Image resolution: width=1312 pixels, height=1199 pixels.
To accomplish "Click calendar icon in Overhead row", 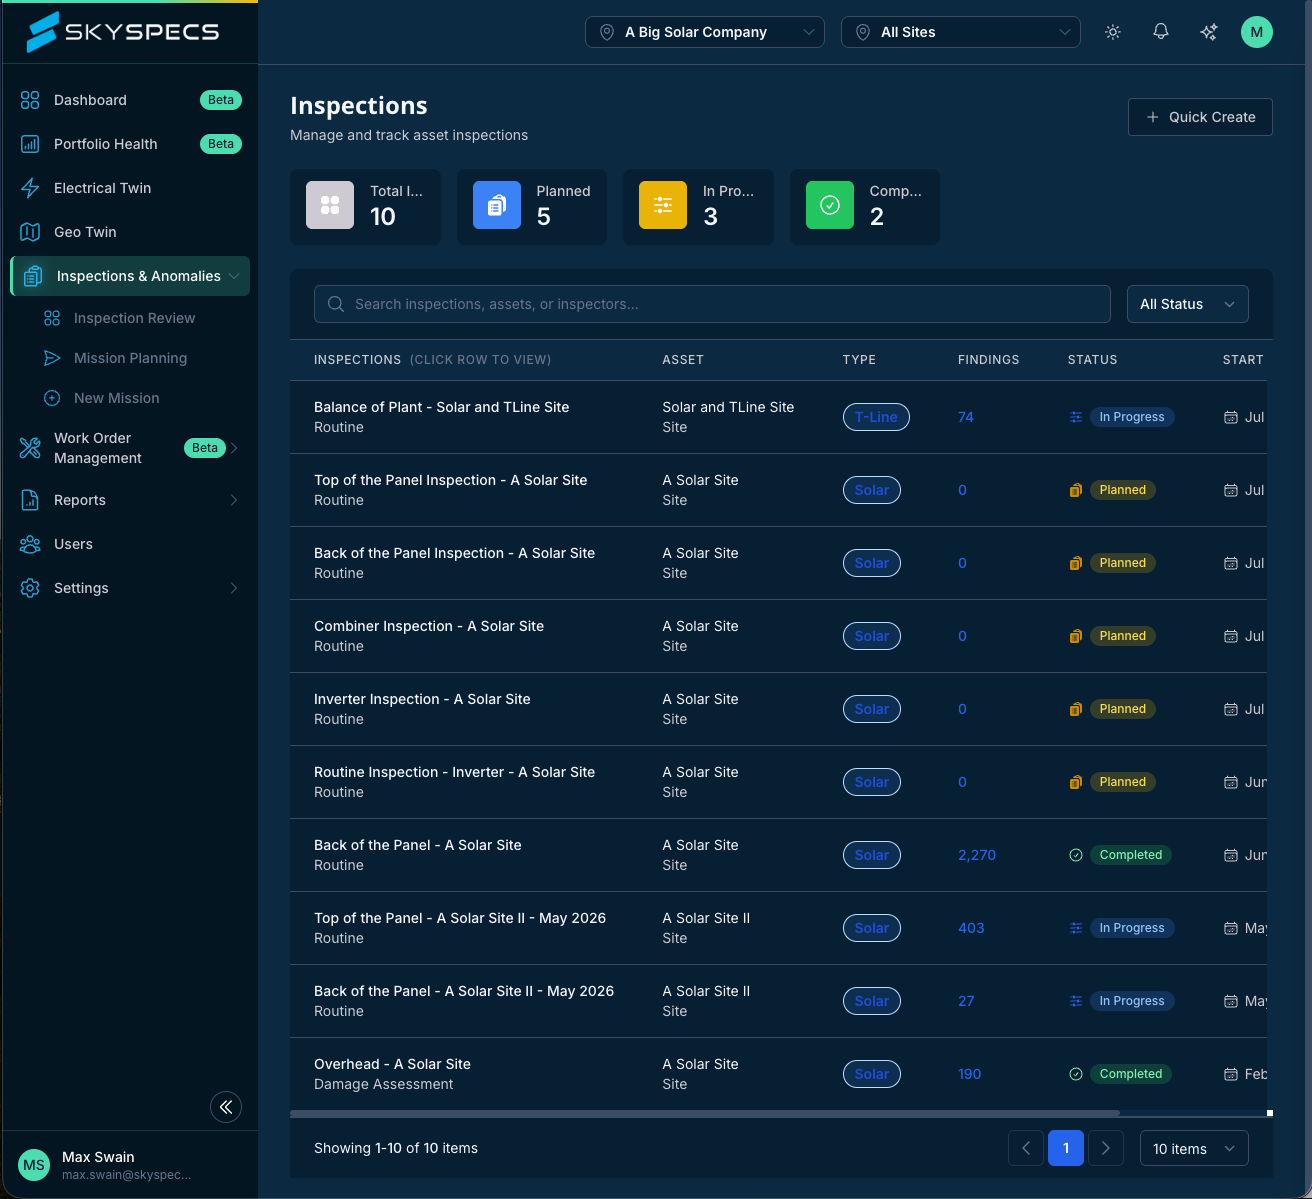I will [x=1231, y=1074].
